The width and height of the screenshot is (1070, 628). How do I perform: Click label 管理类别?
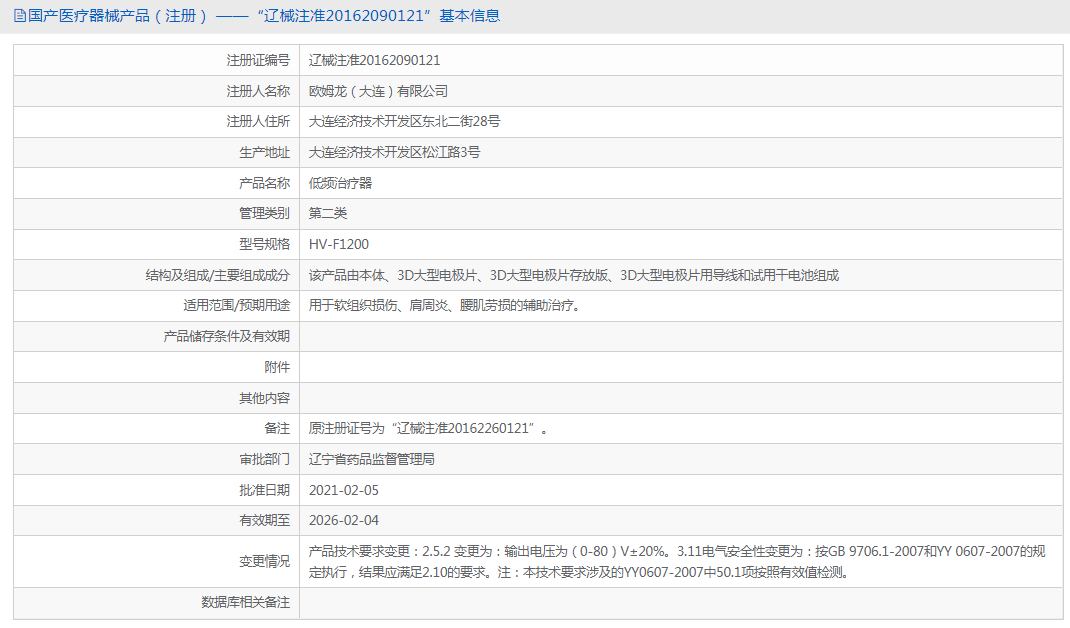pos(264,214)
